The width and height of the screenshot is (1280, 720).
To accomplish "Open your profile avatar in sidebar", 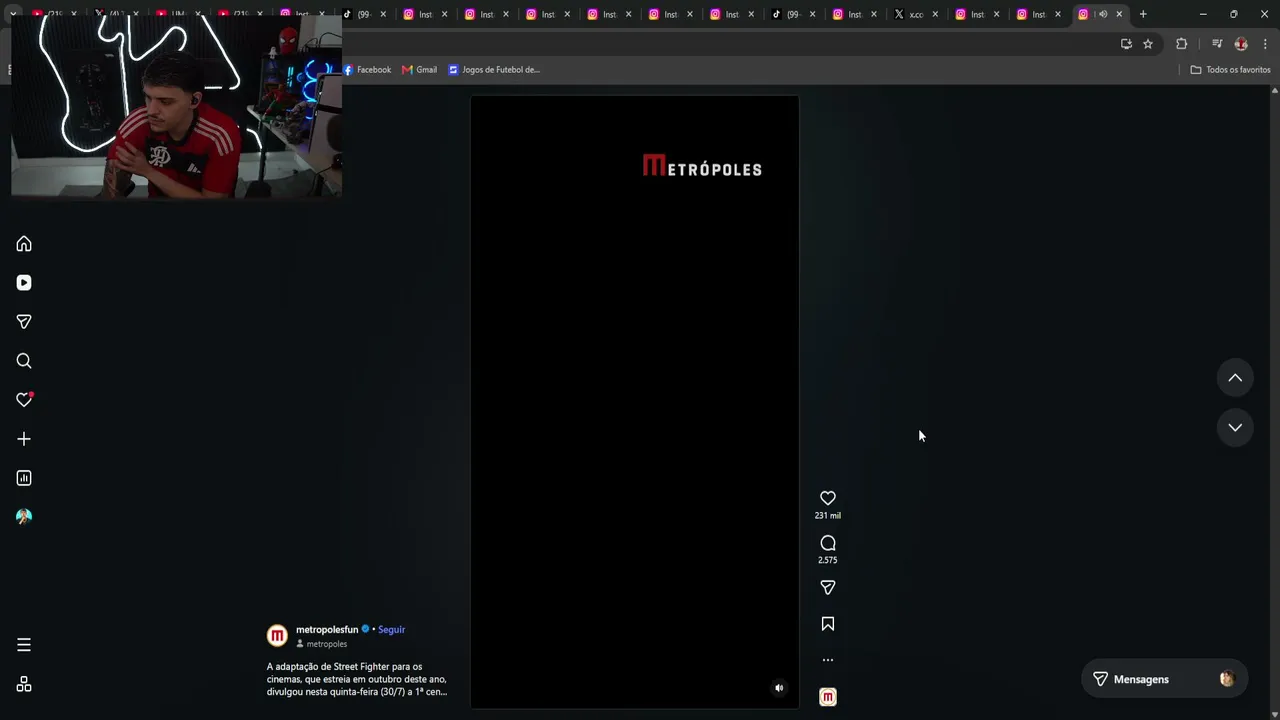I will [x=24, y=517].
